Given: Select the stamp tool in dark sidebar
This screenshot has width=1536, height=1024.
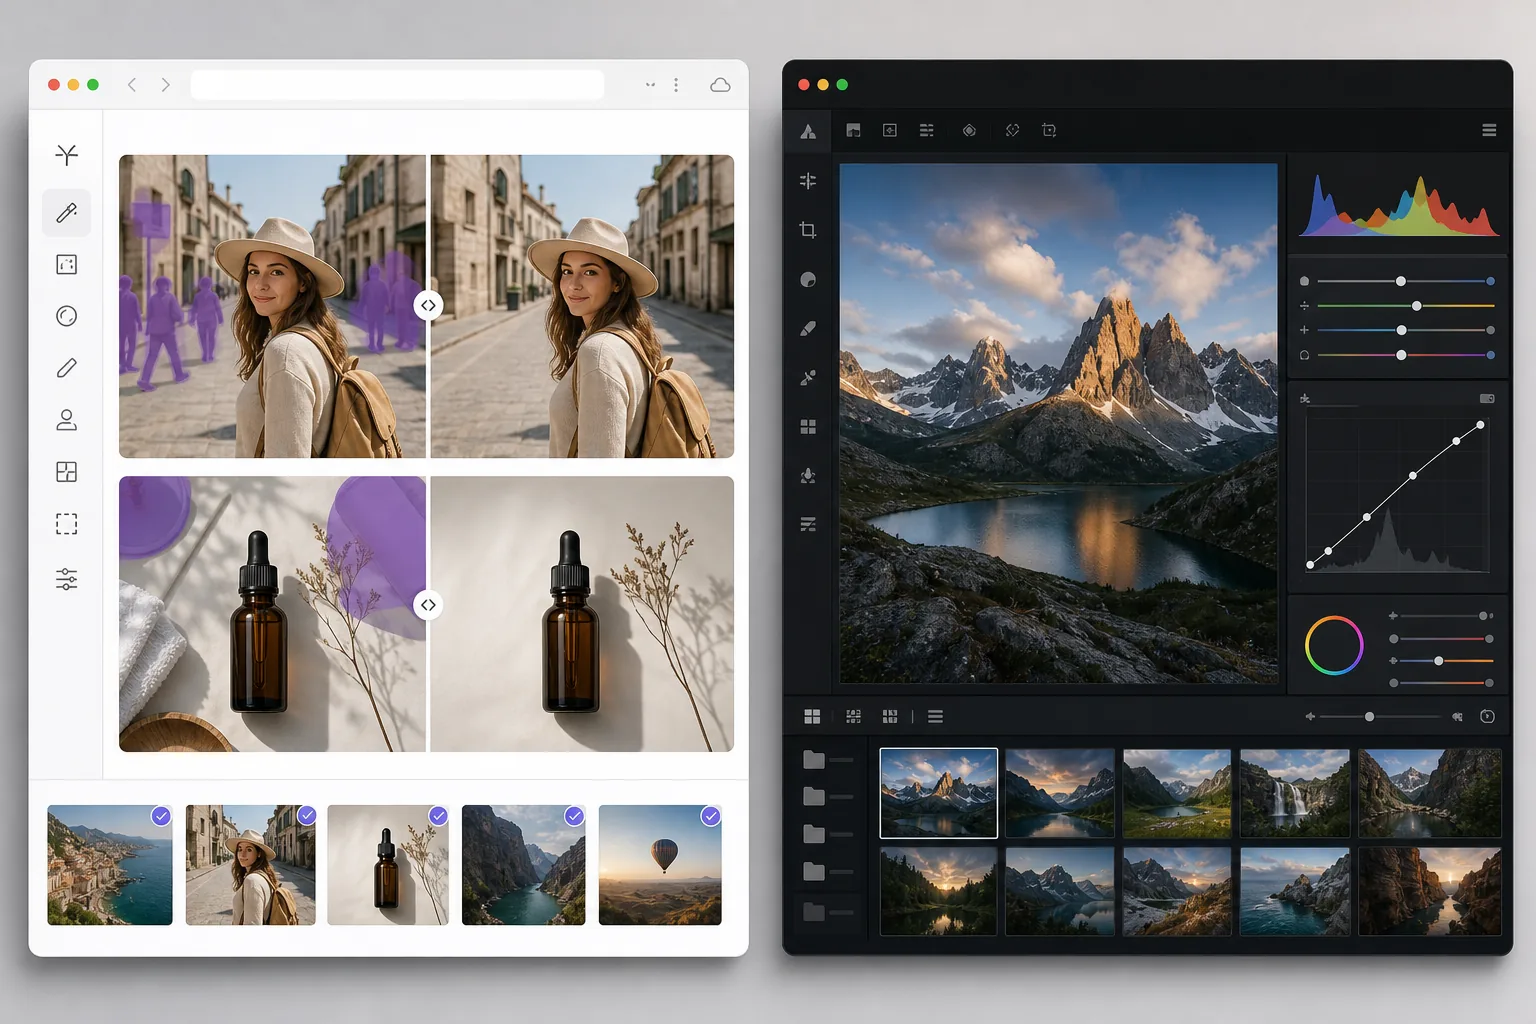Looking at the screenshot, I should pos(808,476).
